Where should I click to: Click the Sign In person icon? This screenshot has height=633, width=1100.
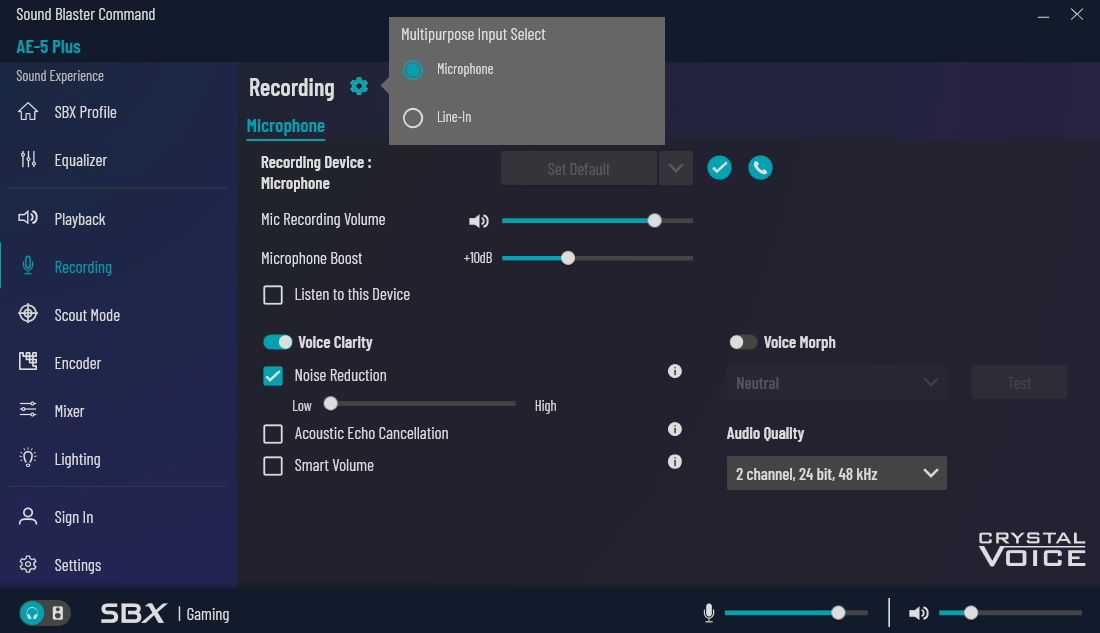coord(28,517)
